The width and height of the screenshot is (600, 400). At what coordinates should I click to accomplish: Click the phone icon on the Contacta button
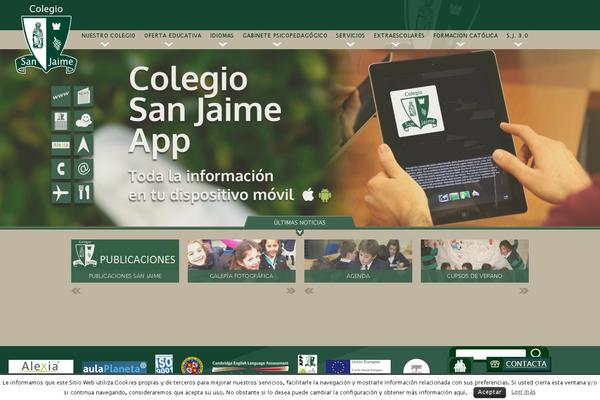point(495,364)
